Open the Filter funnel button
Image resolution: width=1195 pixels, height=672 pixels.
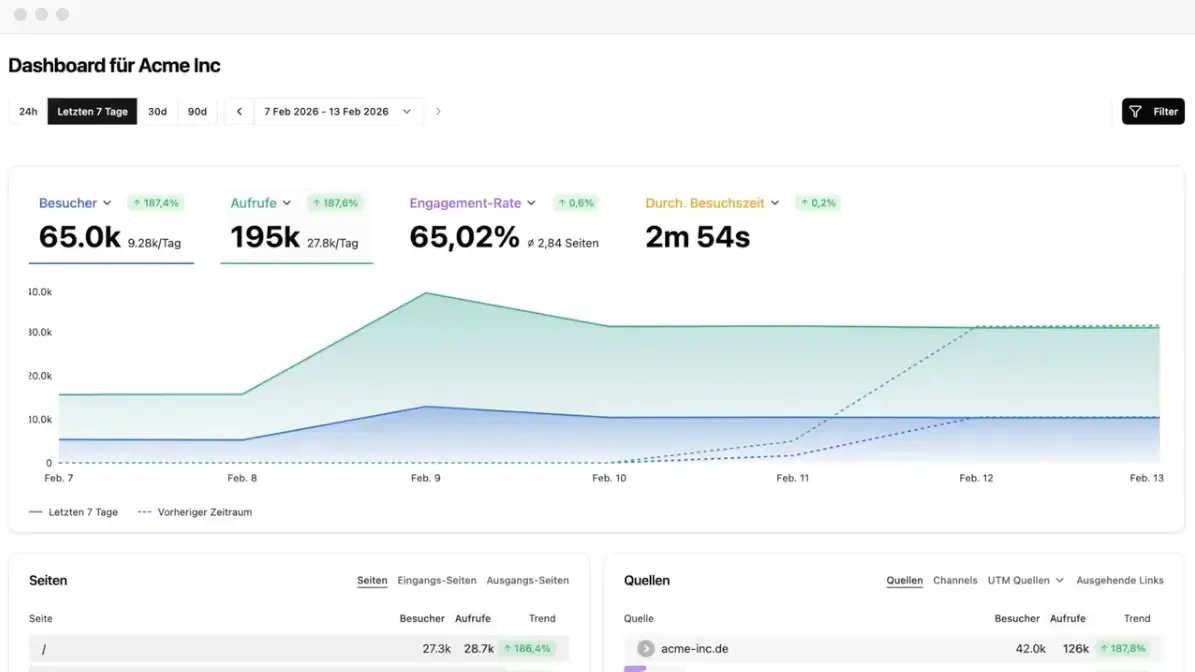pyautogui.click(x=1152, y=111)
